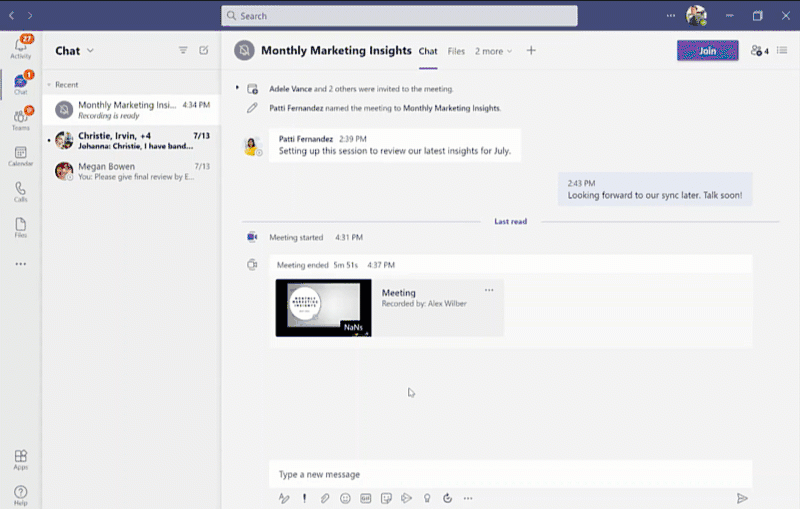Image resolution: width=800 pixels, height=509 pixels.
Task: Go forward with the forward arrow
Action: coord(30,16)
